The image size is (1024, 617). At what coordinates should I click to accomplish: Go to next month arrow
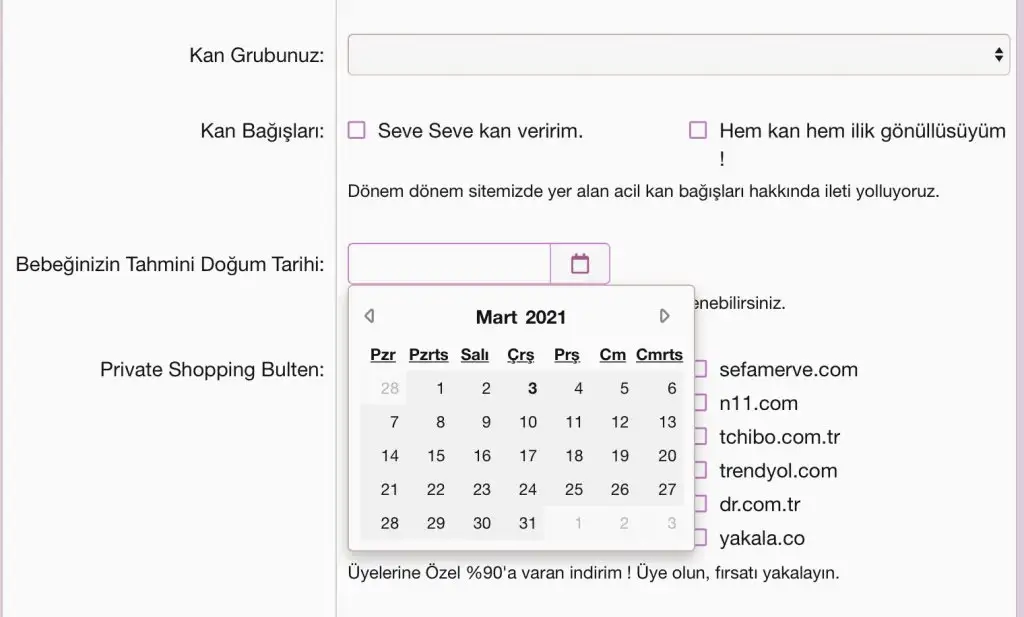pos(665,316)
